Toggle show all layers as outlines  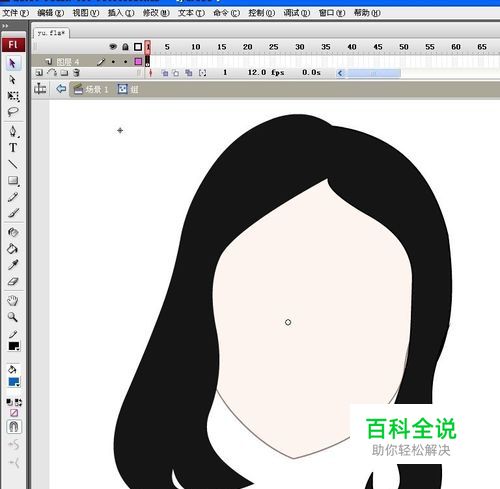click(138, 47)
